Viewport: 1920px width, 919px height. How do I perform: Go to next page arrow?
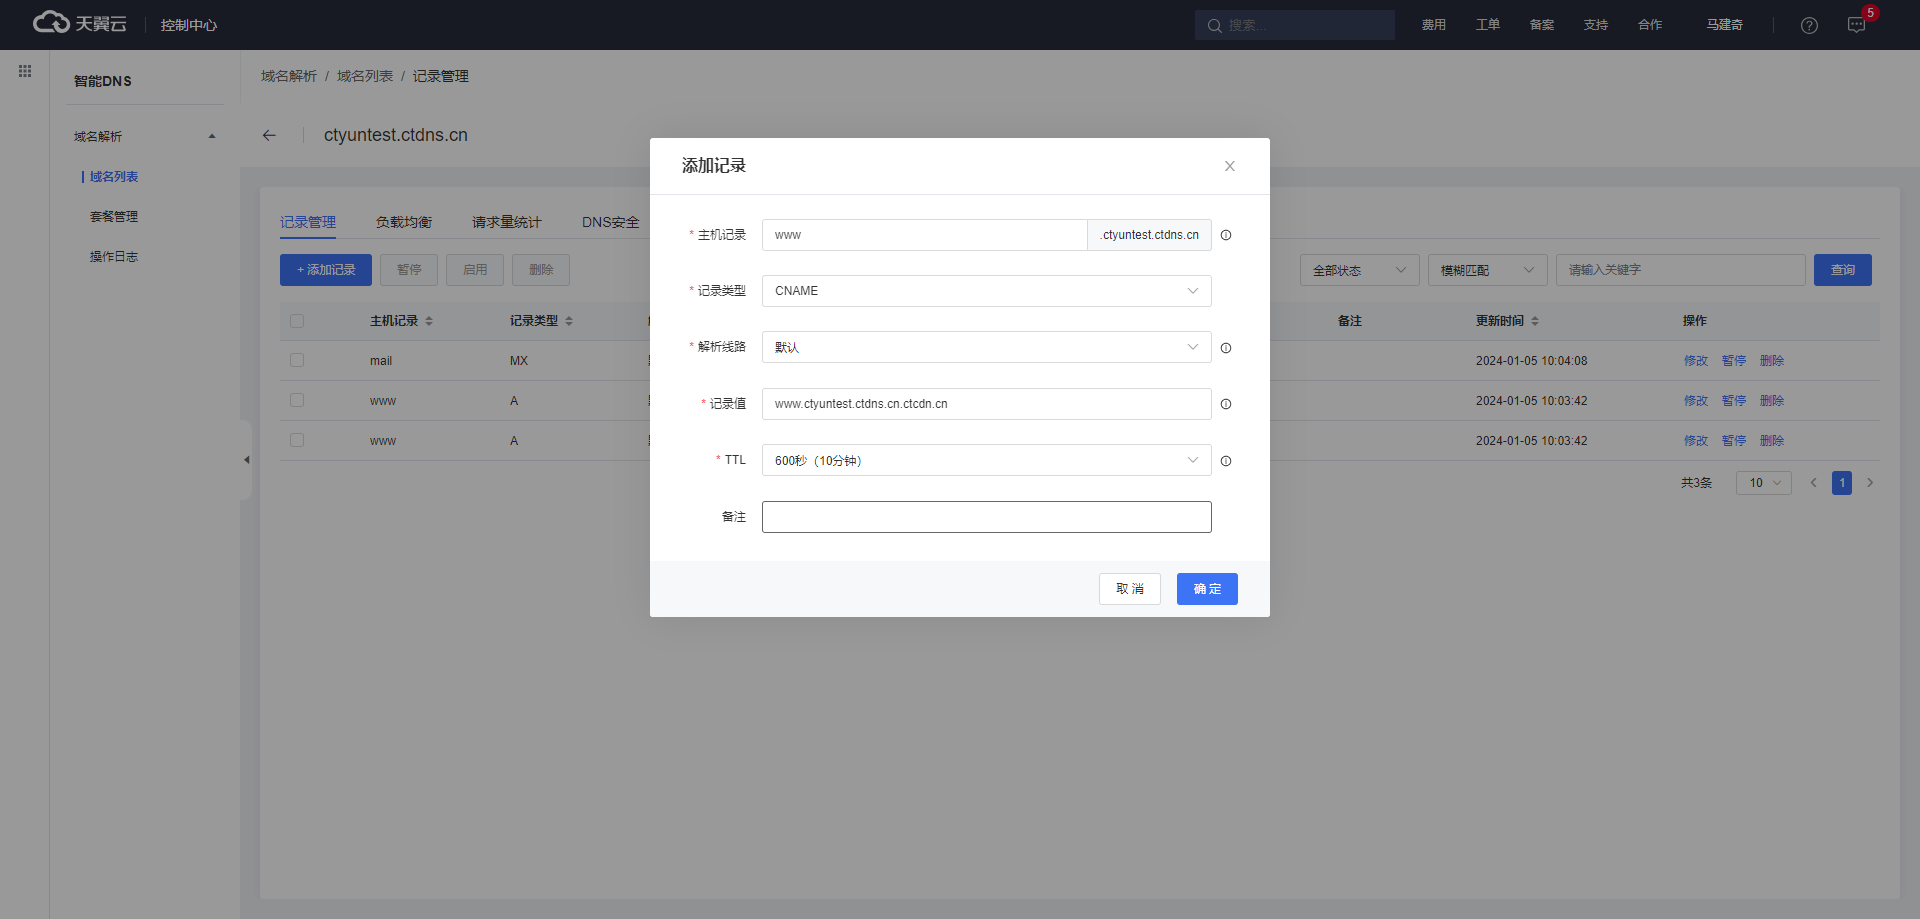pyautogui.click(x=1870, y=483)
